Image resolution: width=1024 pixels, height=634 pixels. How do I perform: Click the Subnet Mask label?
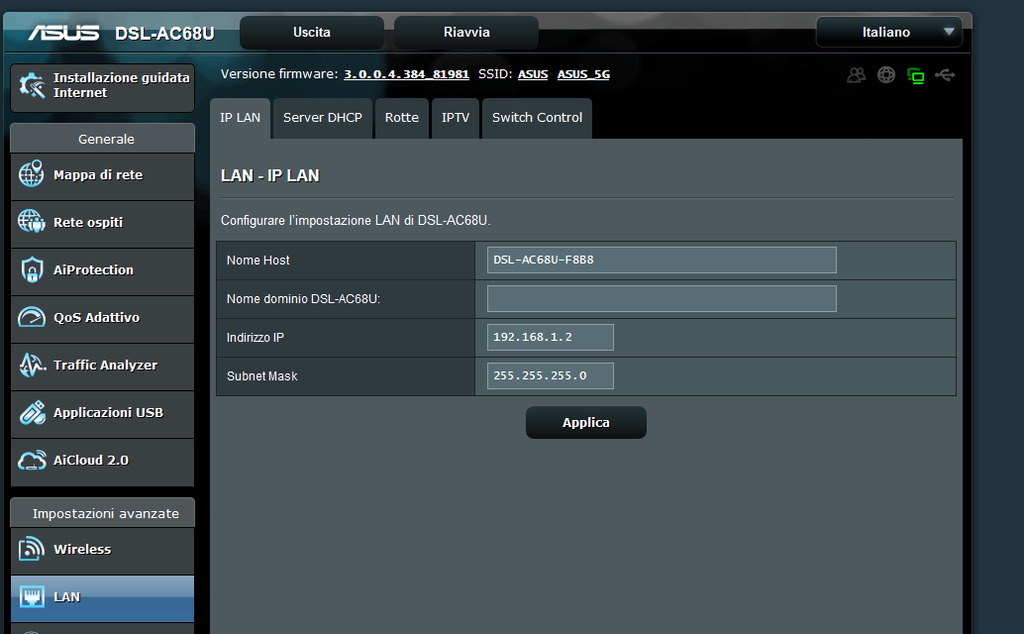(x=262, y=376)
